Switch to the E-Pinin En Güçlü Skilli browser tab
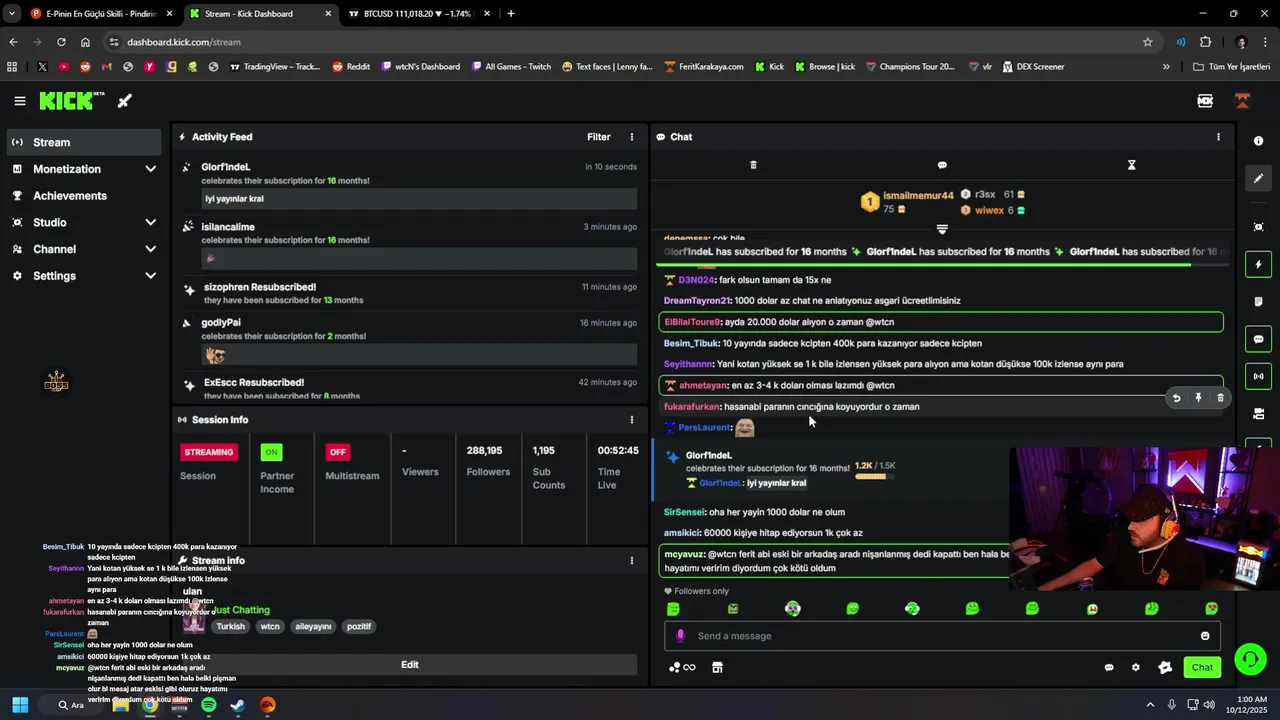The height and width of the screenshot is (720, 1280). [x=101, y=14]
